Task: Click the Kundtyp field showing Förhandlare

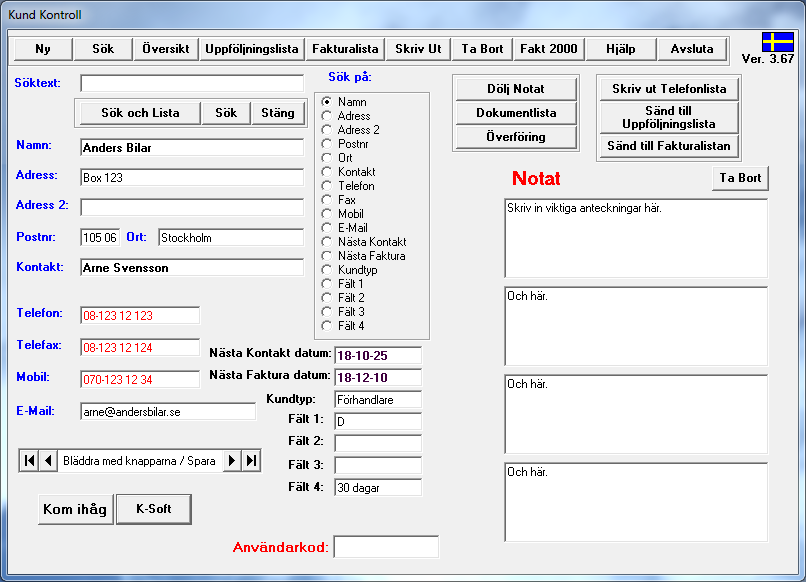Action: (x=378, y=399)
